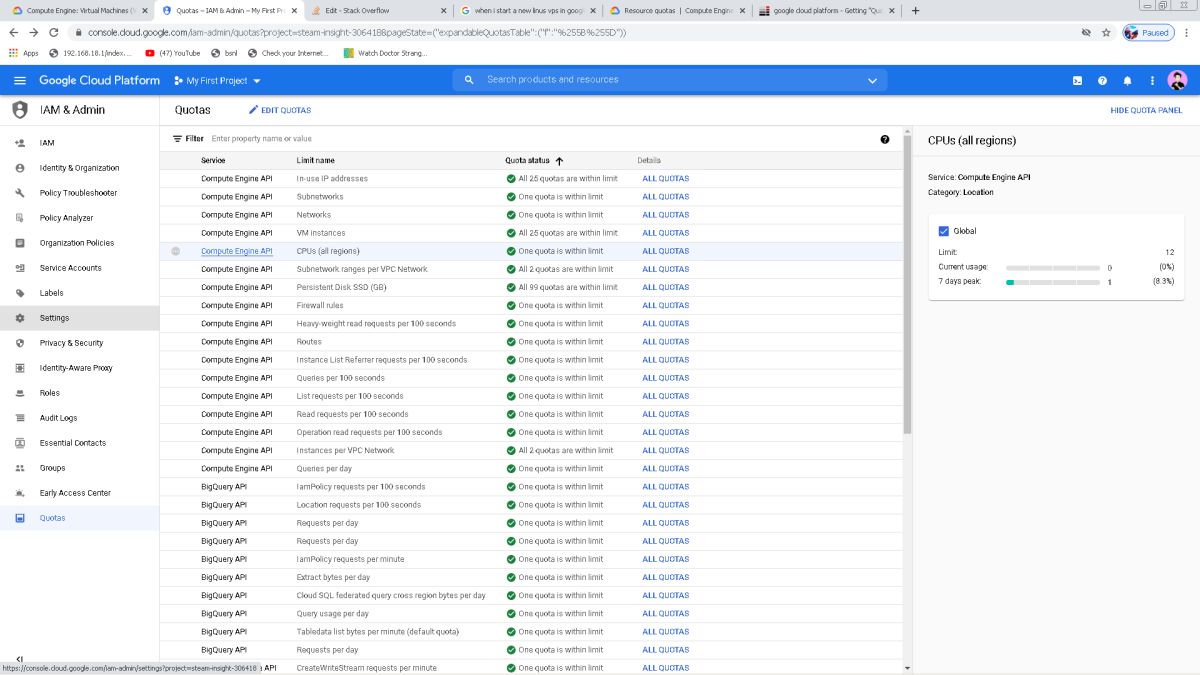Open the My First Project selector dropdown
The height and width of the screenshot is (675, 1200).
click(x=217, y=80)
